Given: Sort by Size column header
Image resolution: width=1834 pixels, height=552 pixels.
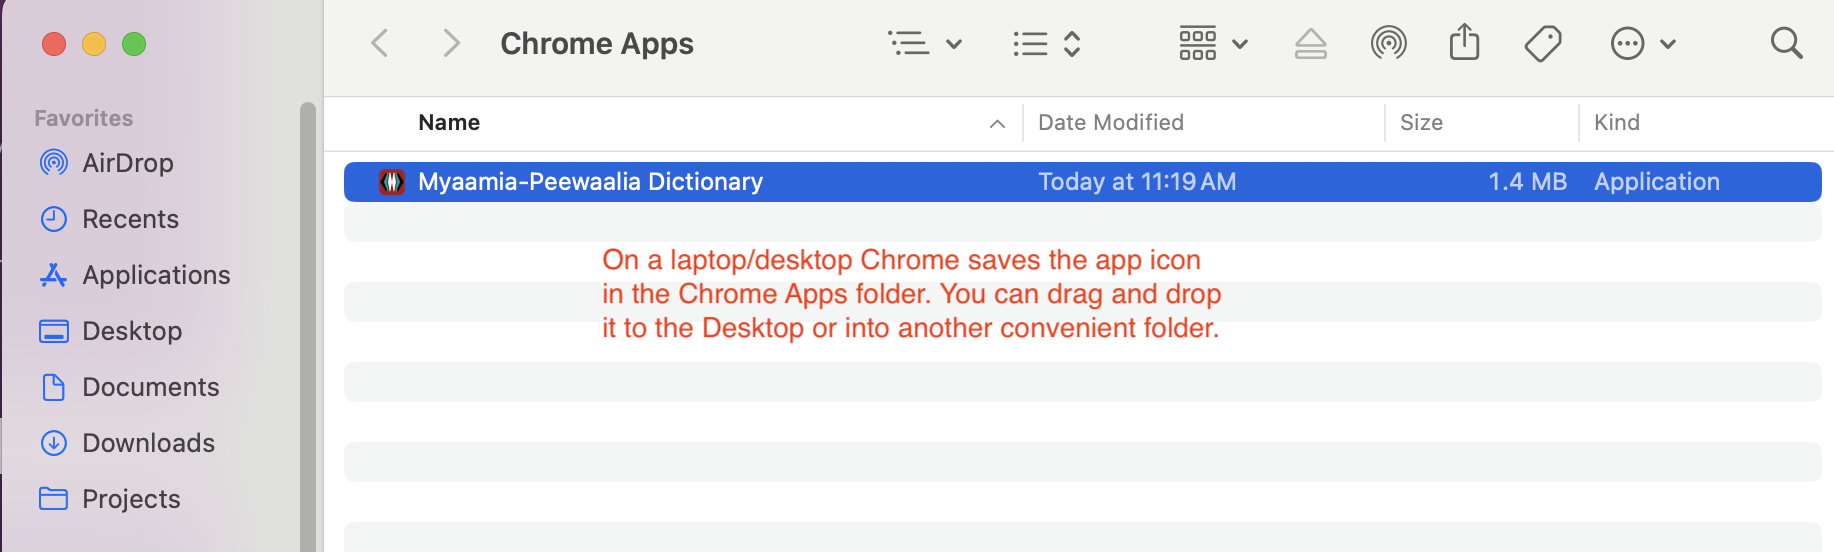Looking at the screenshot, I should [1420, 122].
